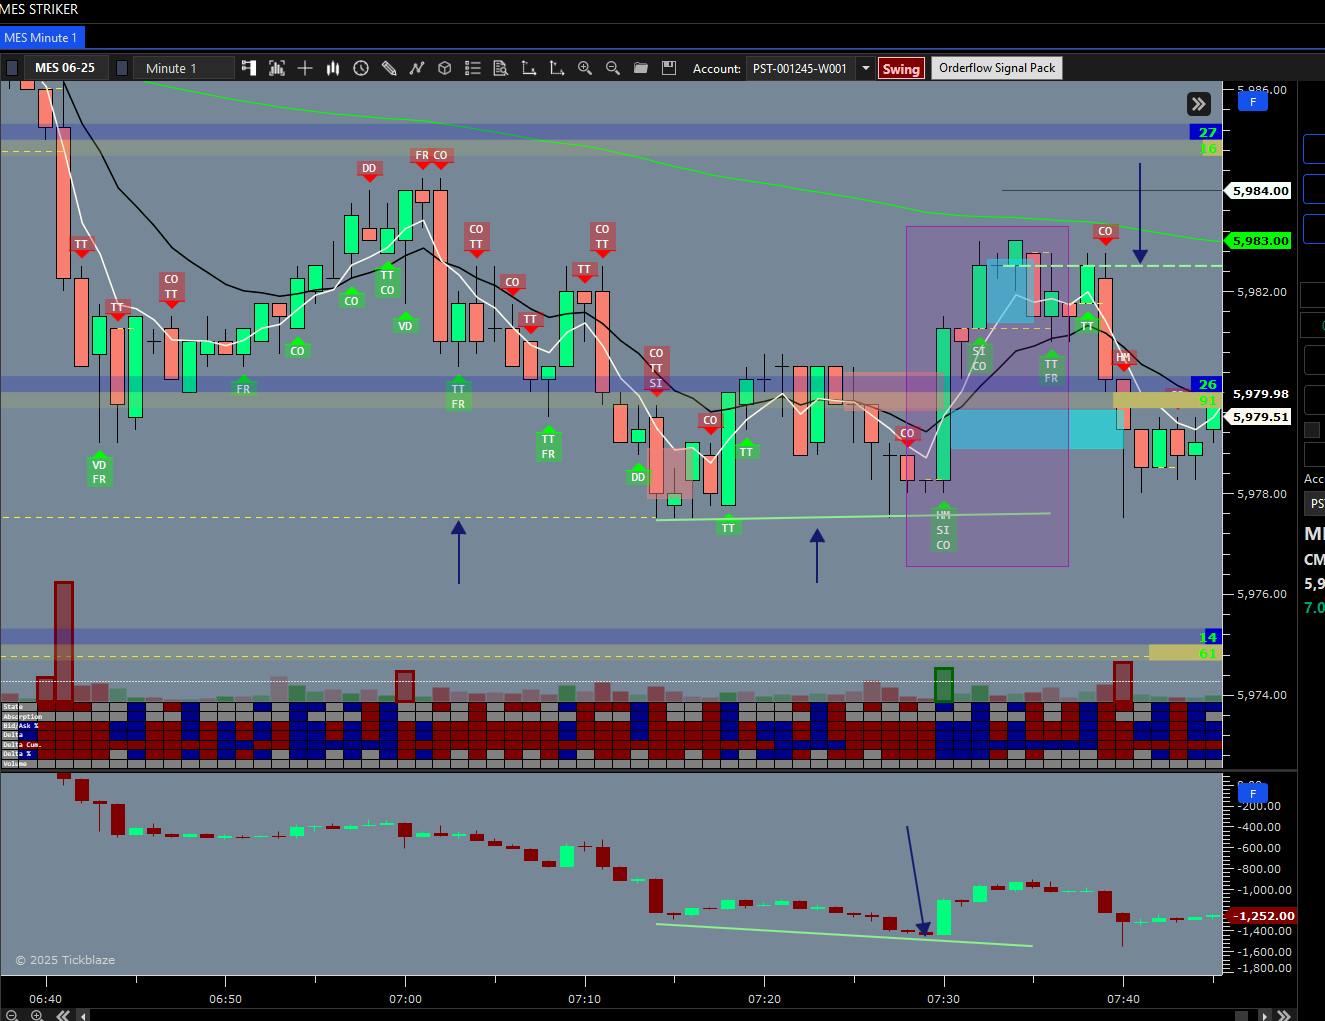Open the bulleted list icon
1325x1021 pixels.
[473, 68]
